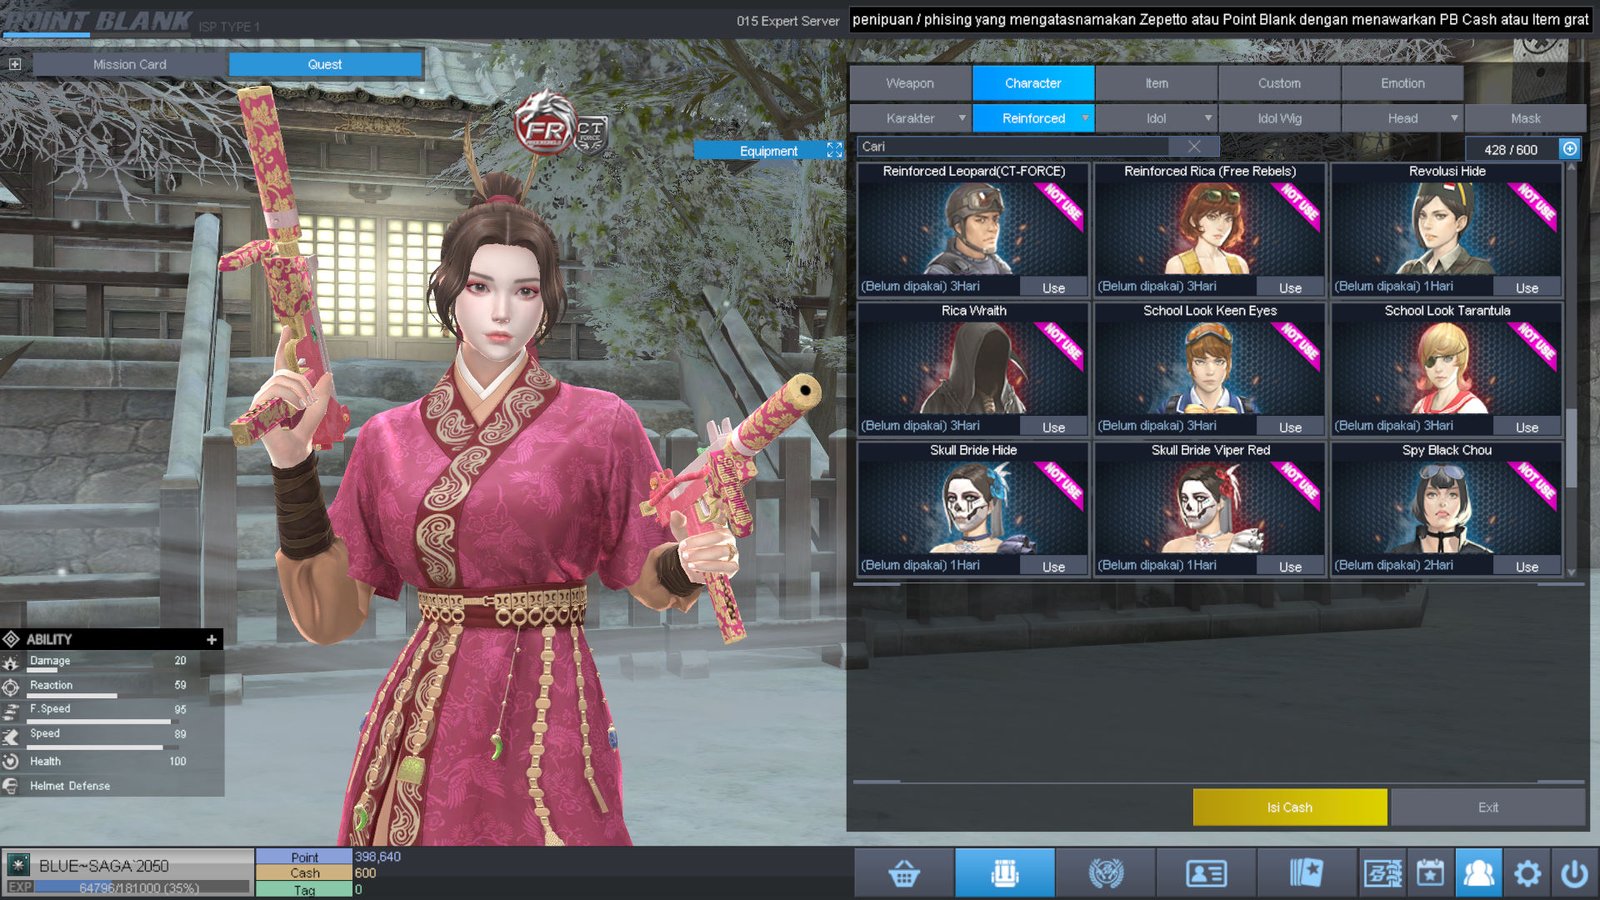Select the Free Rebels FR team emblem

(x=543, y=126)
